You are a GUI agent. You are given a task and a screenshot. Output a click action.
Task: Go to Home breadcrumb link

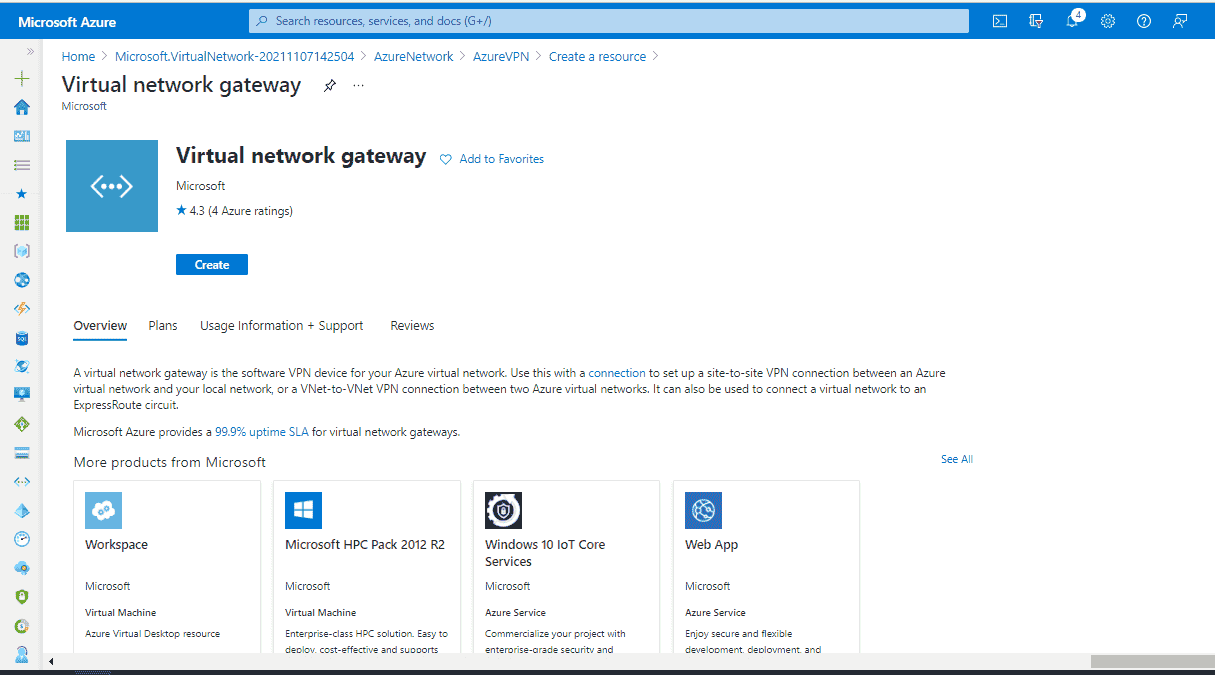click(79, 57)
